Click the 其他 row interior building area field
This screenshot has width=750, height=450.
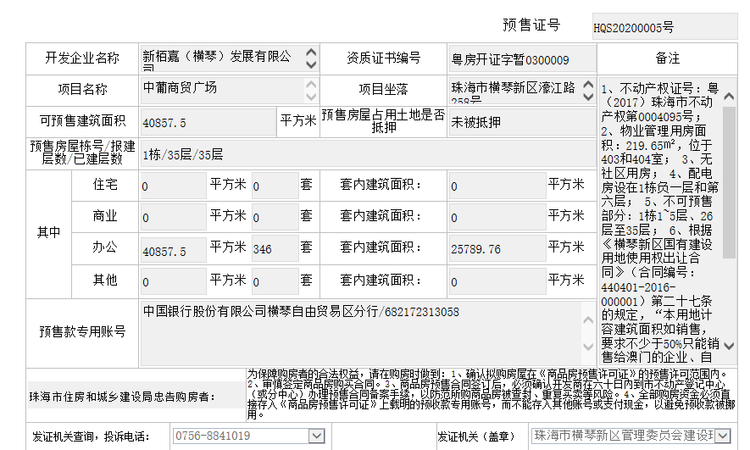pos(497,282)
